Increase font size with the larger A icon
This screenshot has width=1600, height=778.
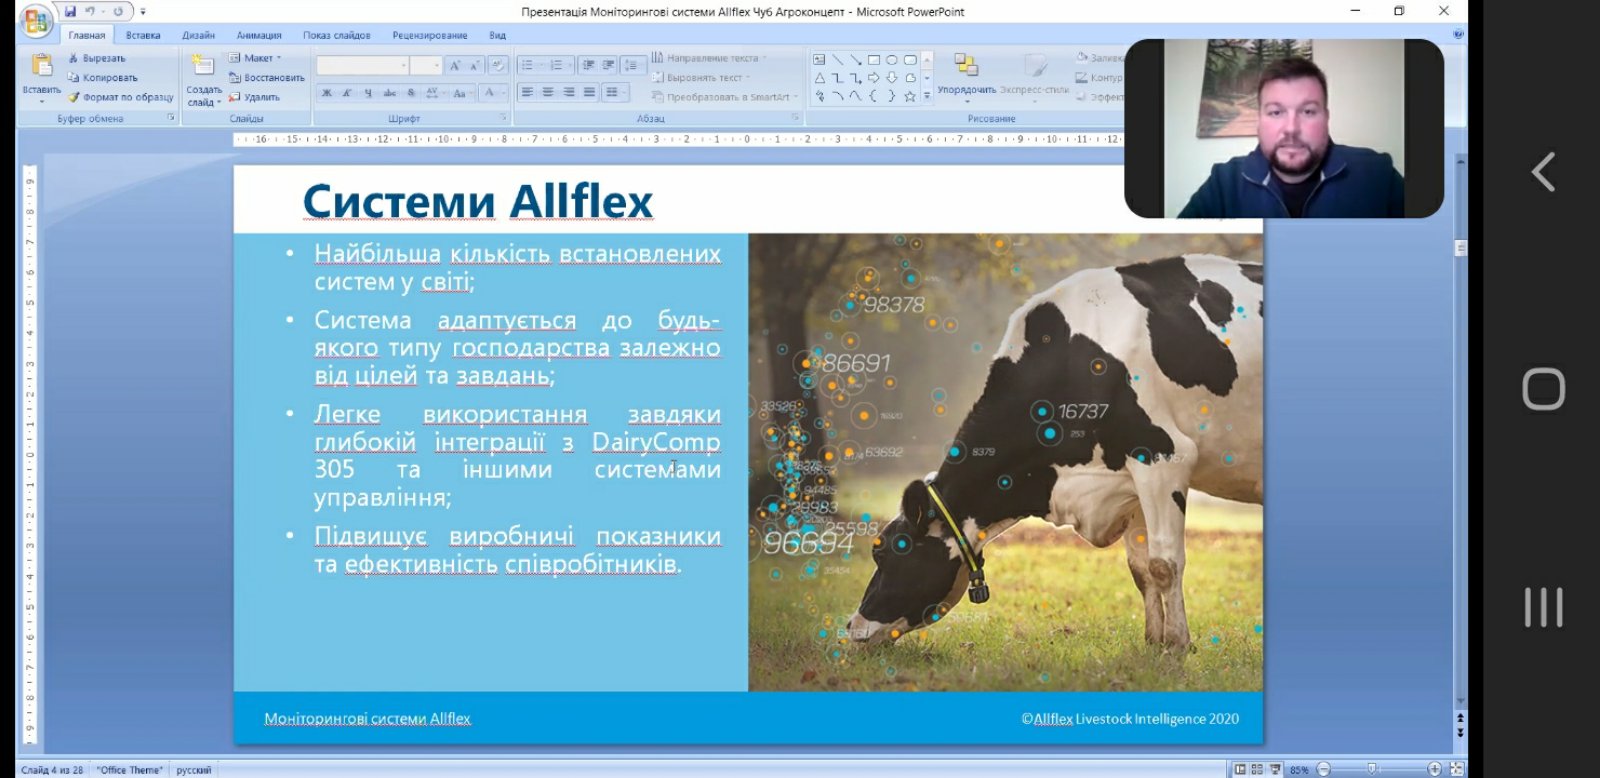pyautogui.click(x=455, y=66)
